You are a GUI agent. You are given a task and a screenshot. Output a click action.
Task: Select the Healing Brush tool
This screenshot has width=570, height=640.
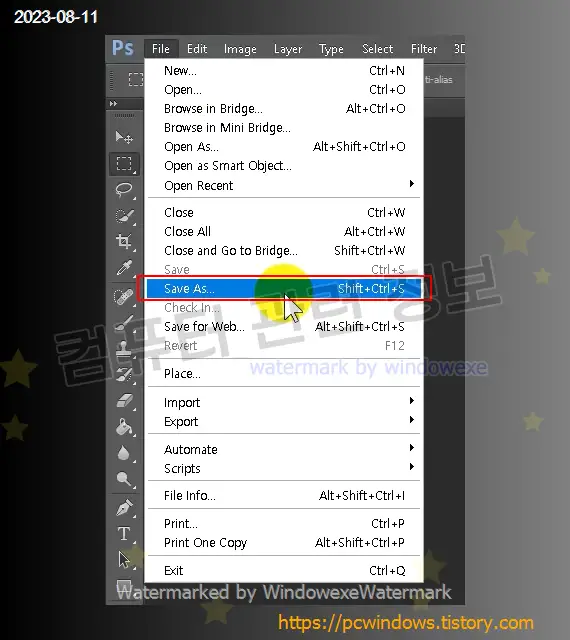124,297
